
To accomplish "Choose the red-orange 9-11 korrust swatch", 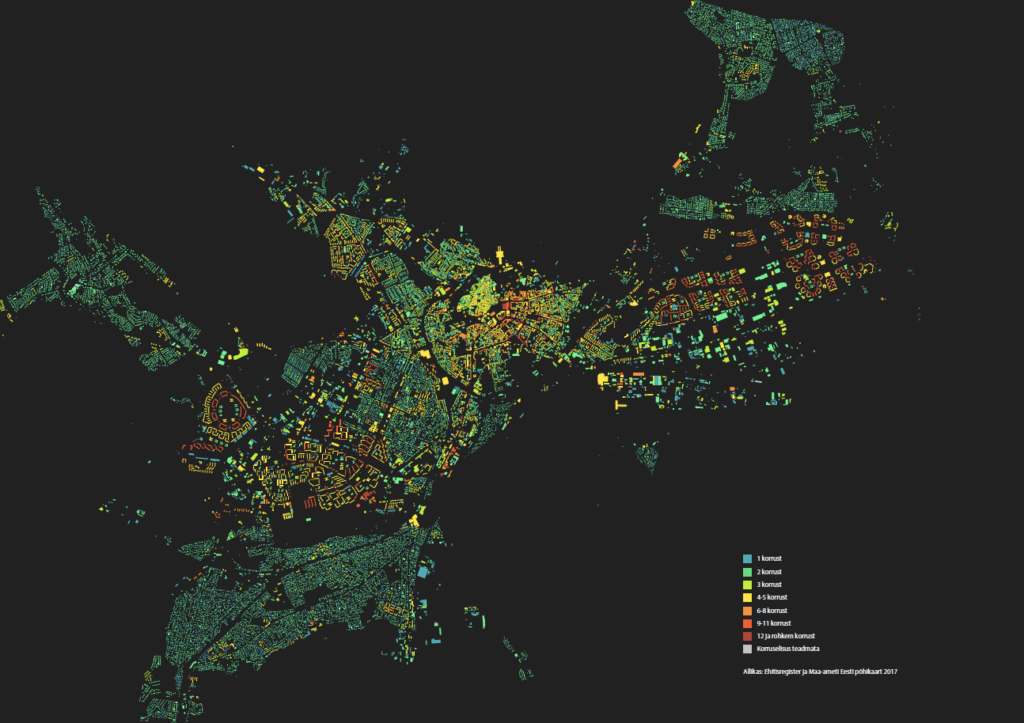I will point(747,623).
